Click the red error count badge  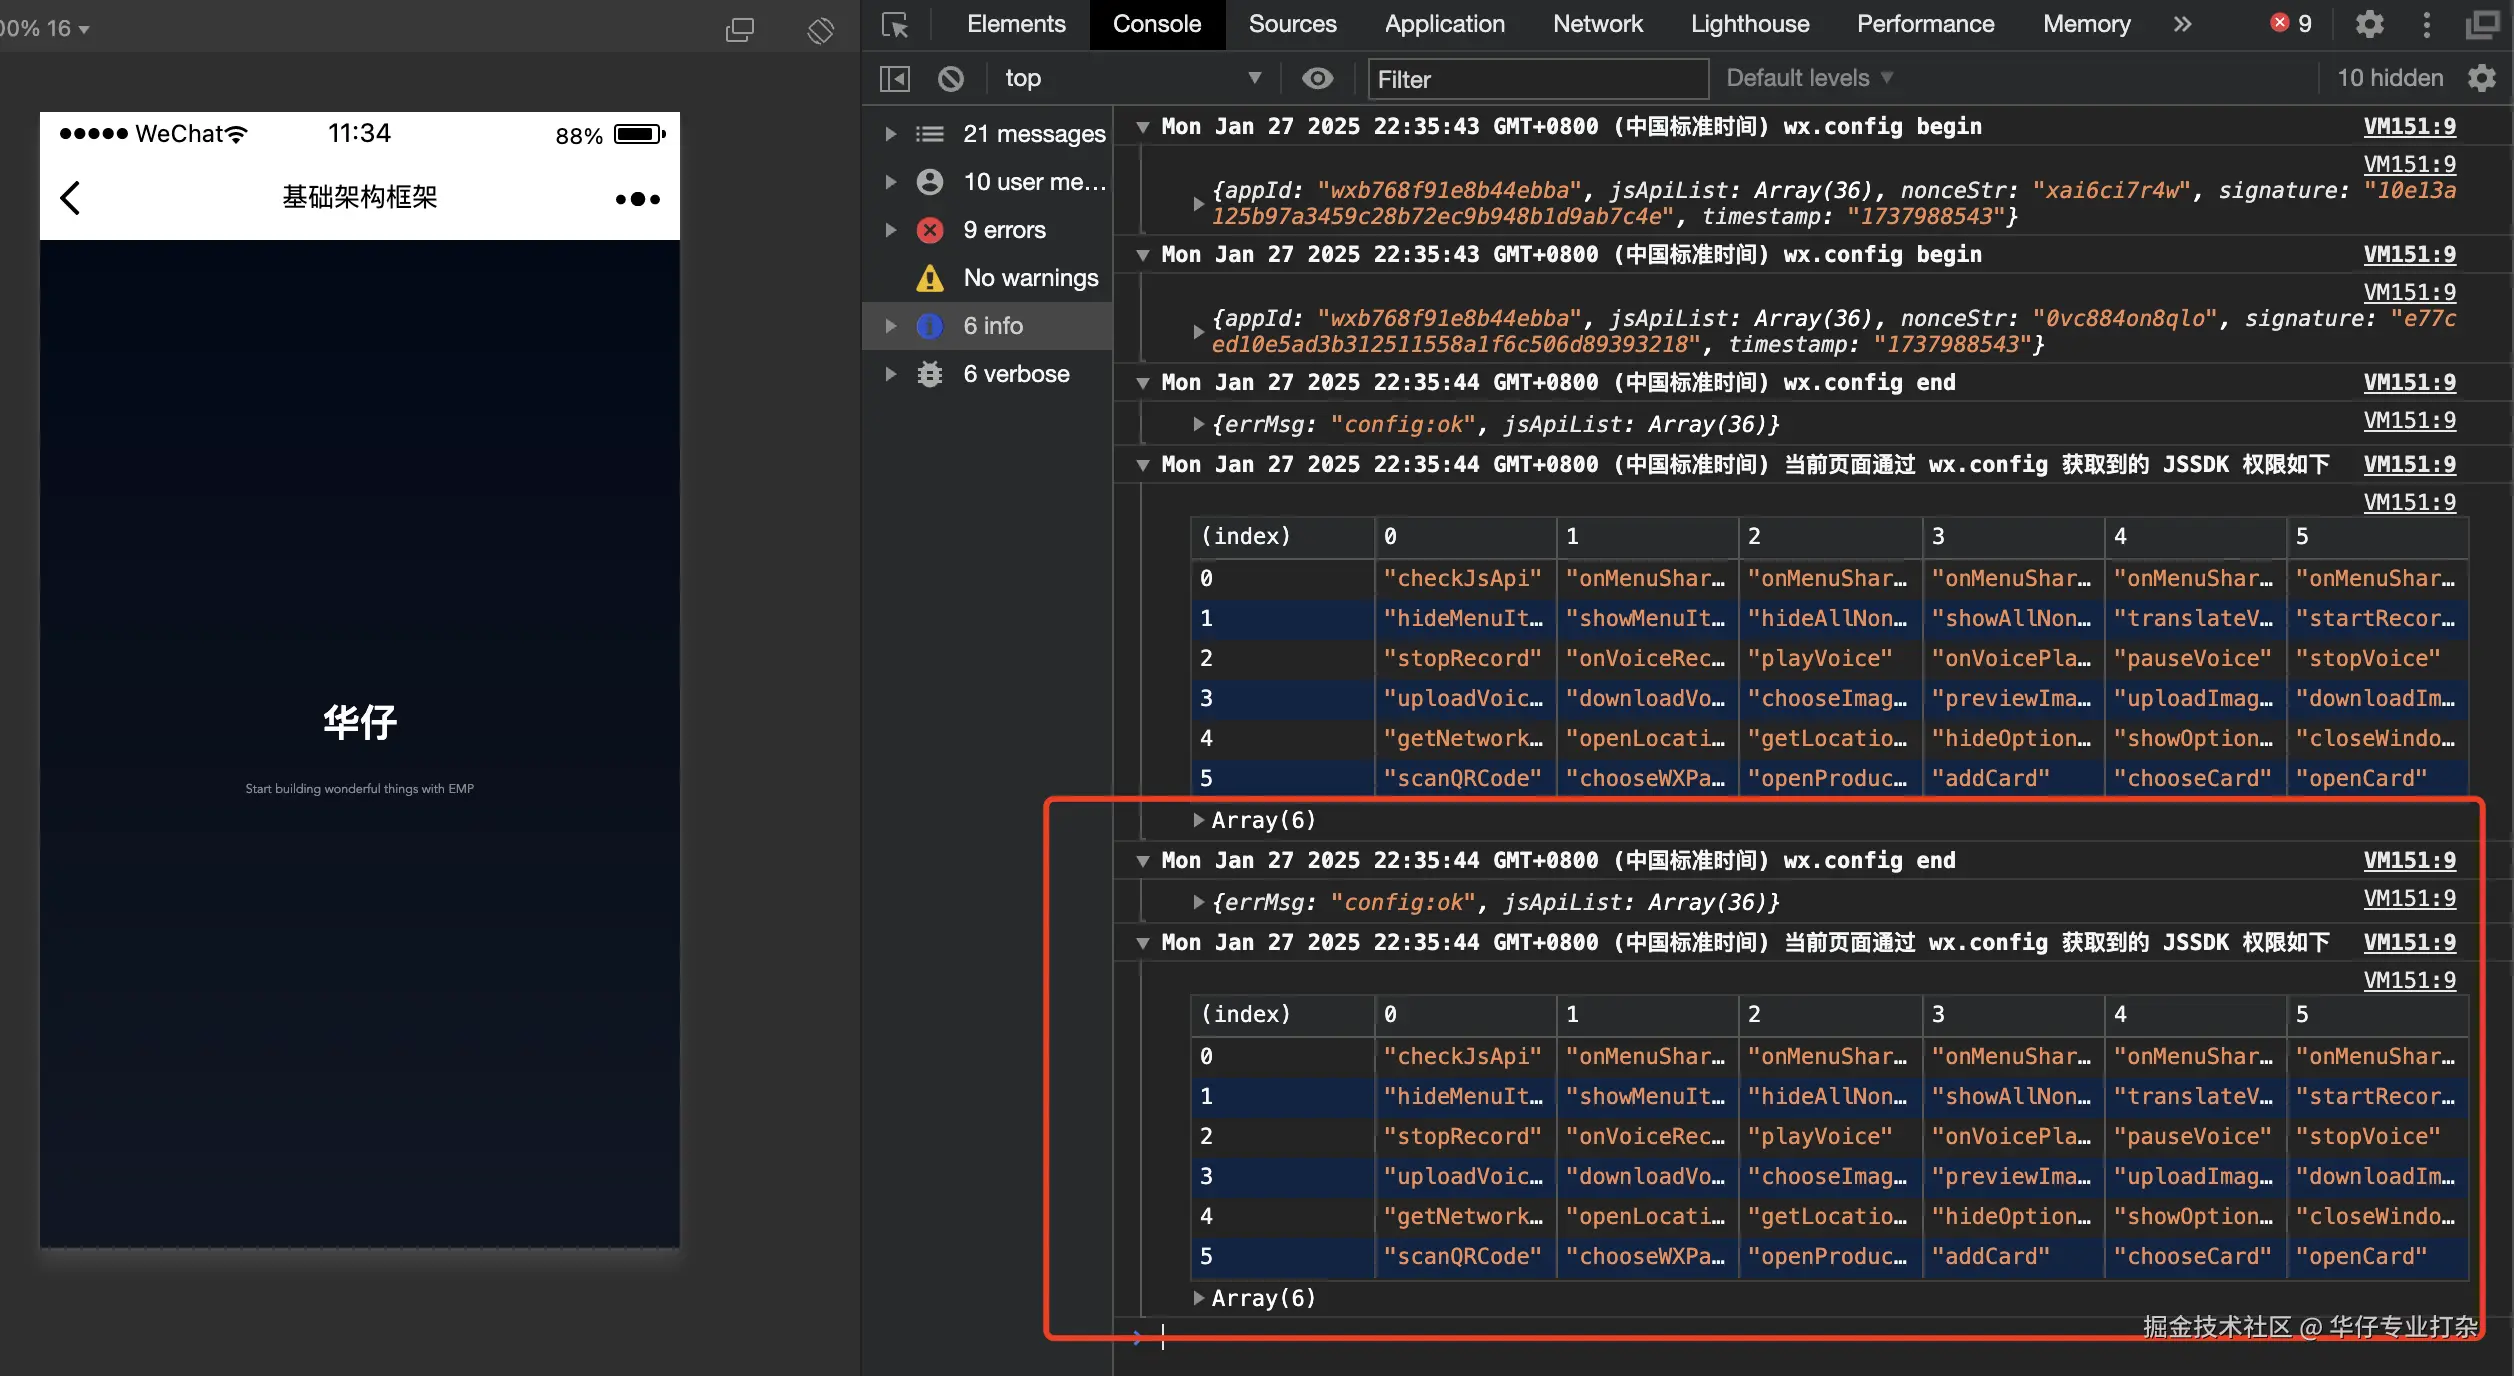(2291, 24)
